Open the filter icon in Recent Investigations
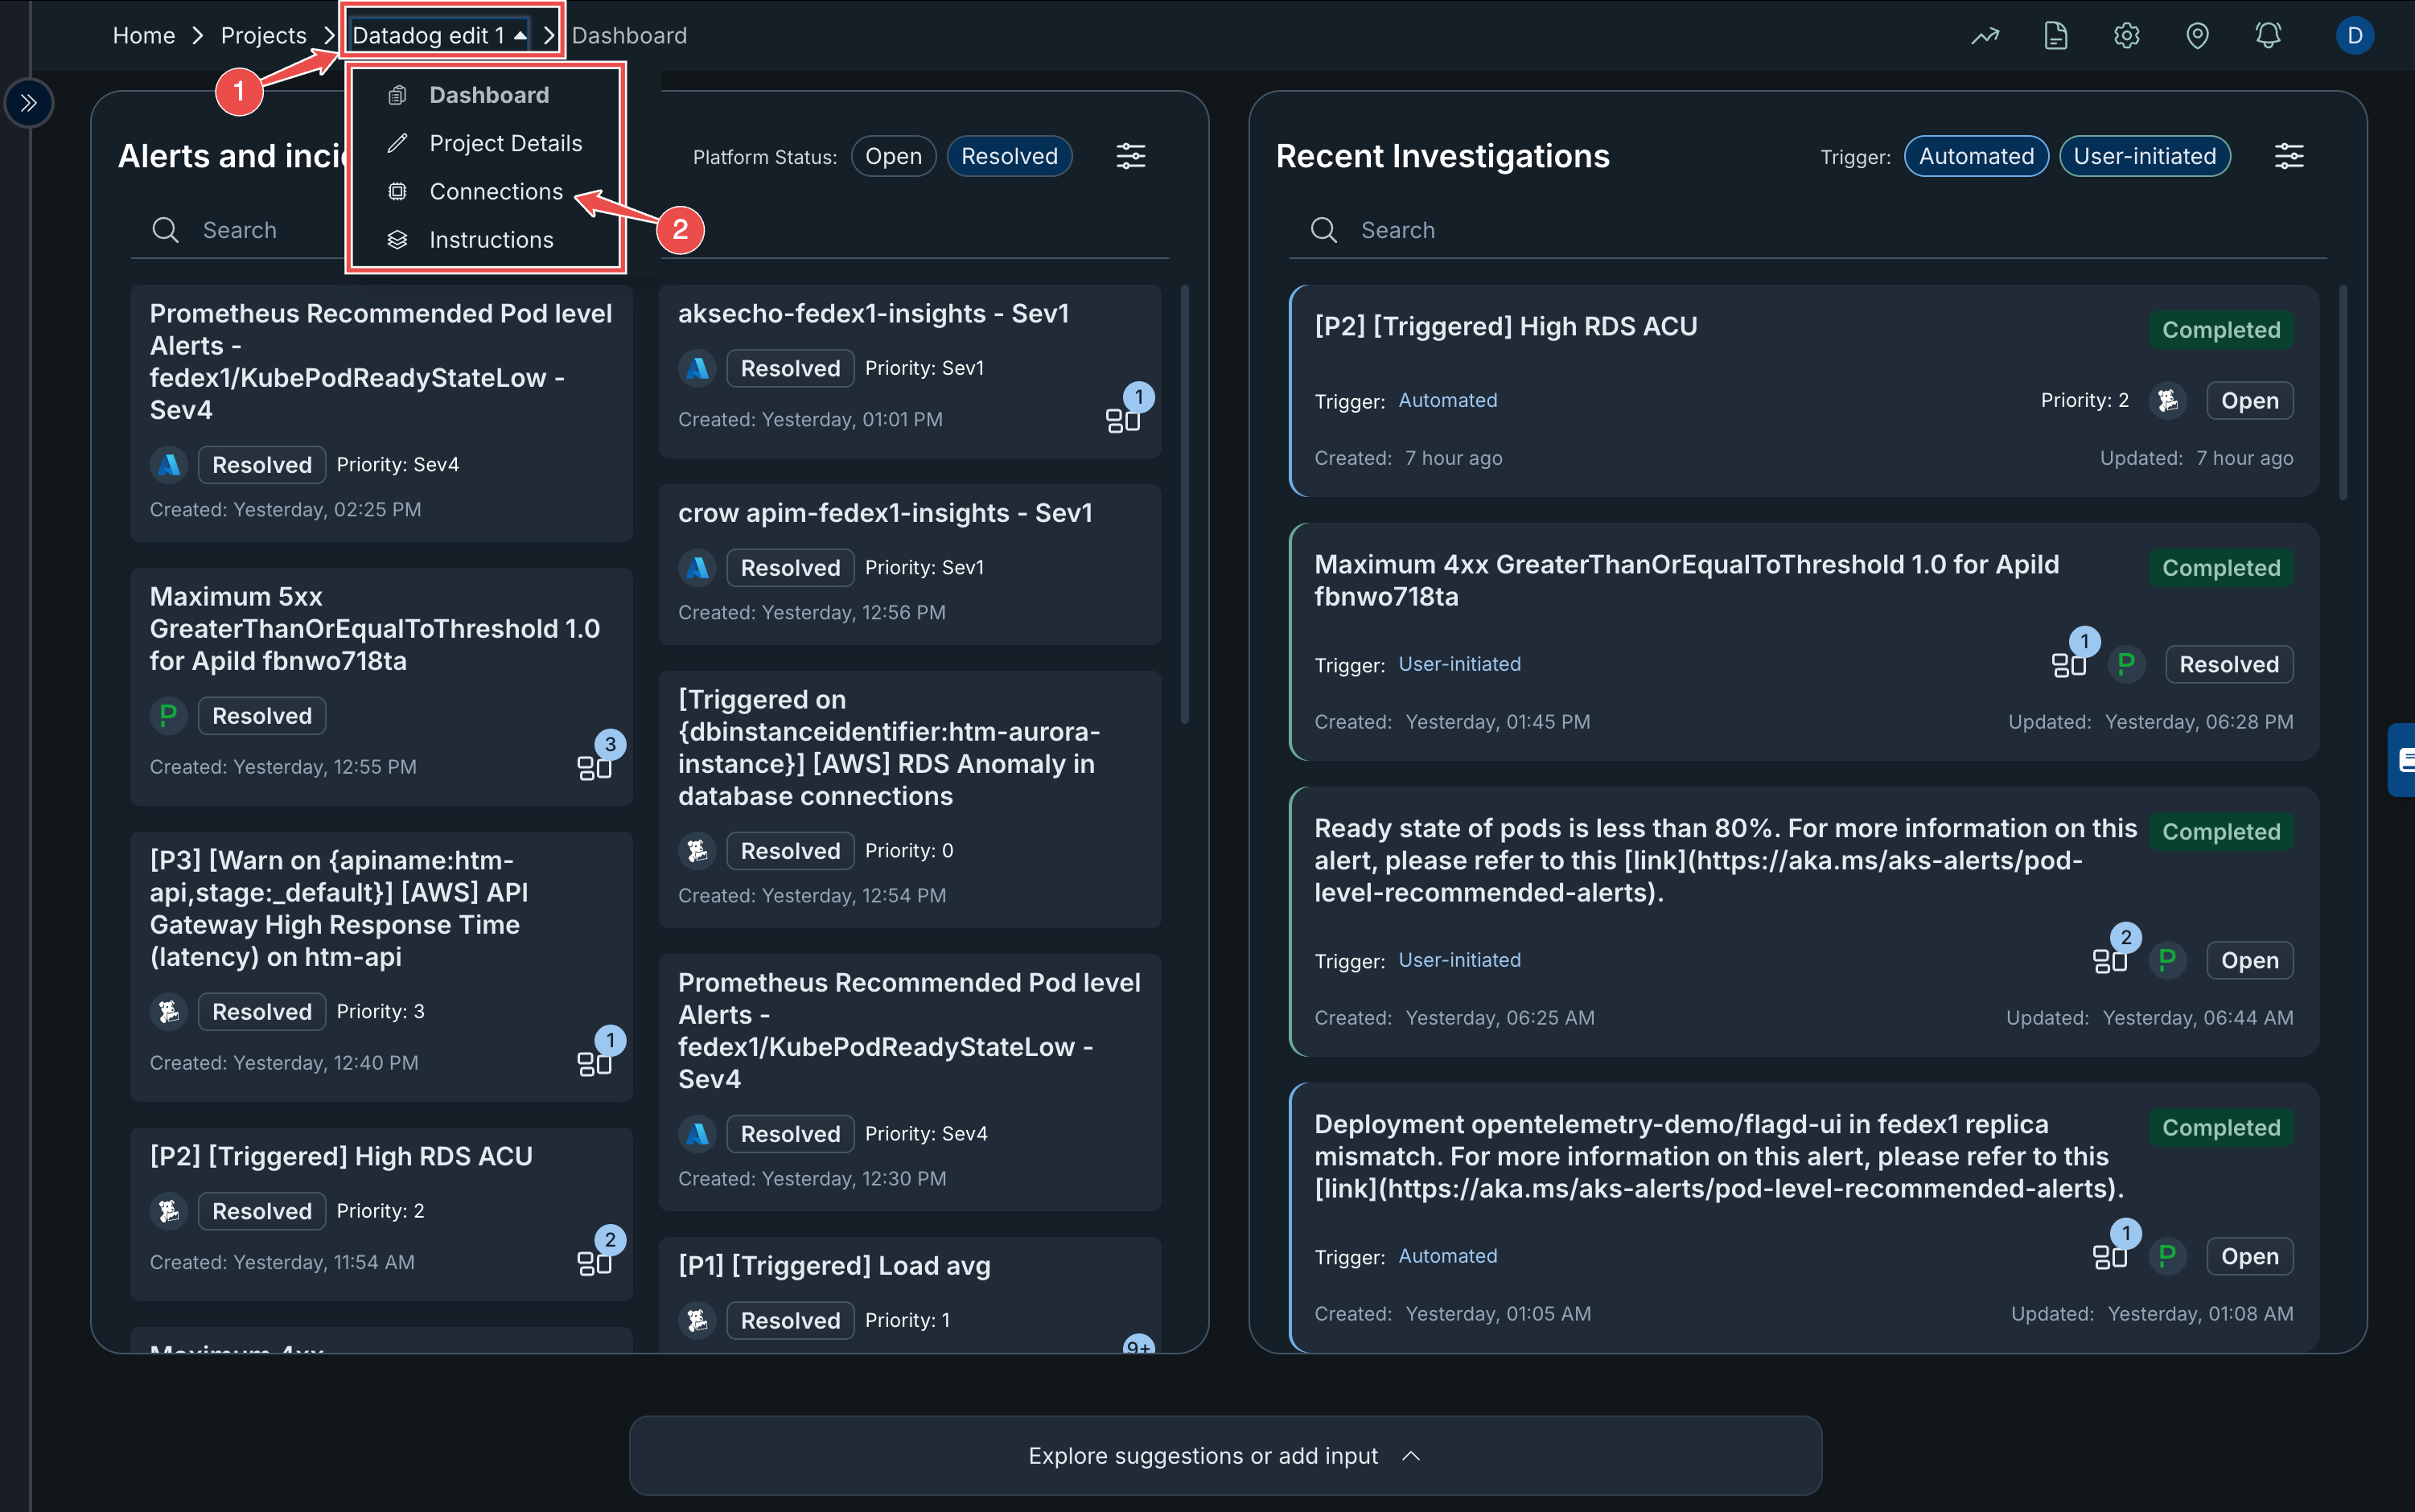The image size is (2415, 1512). pos(2290,156)
